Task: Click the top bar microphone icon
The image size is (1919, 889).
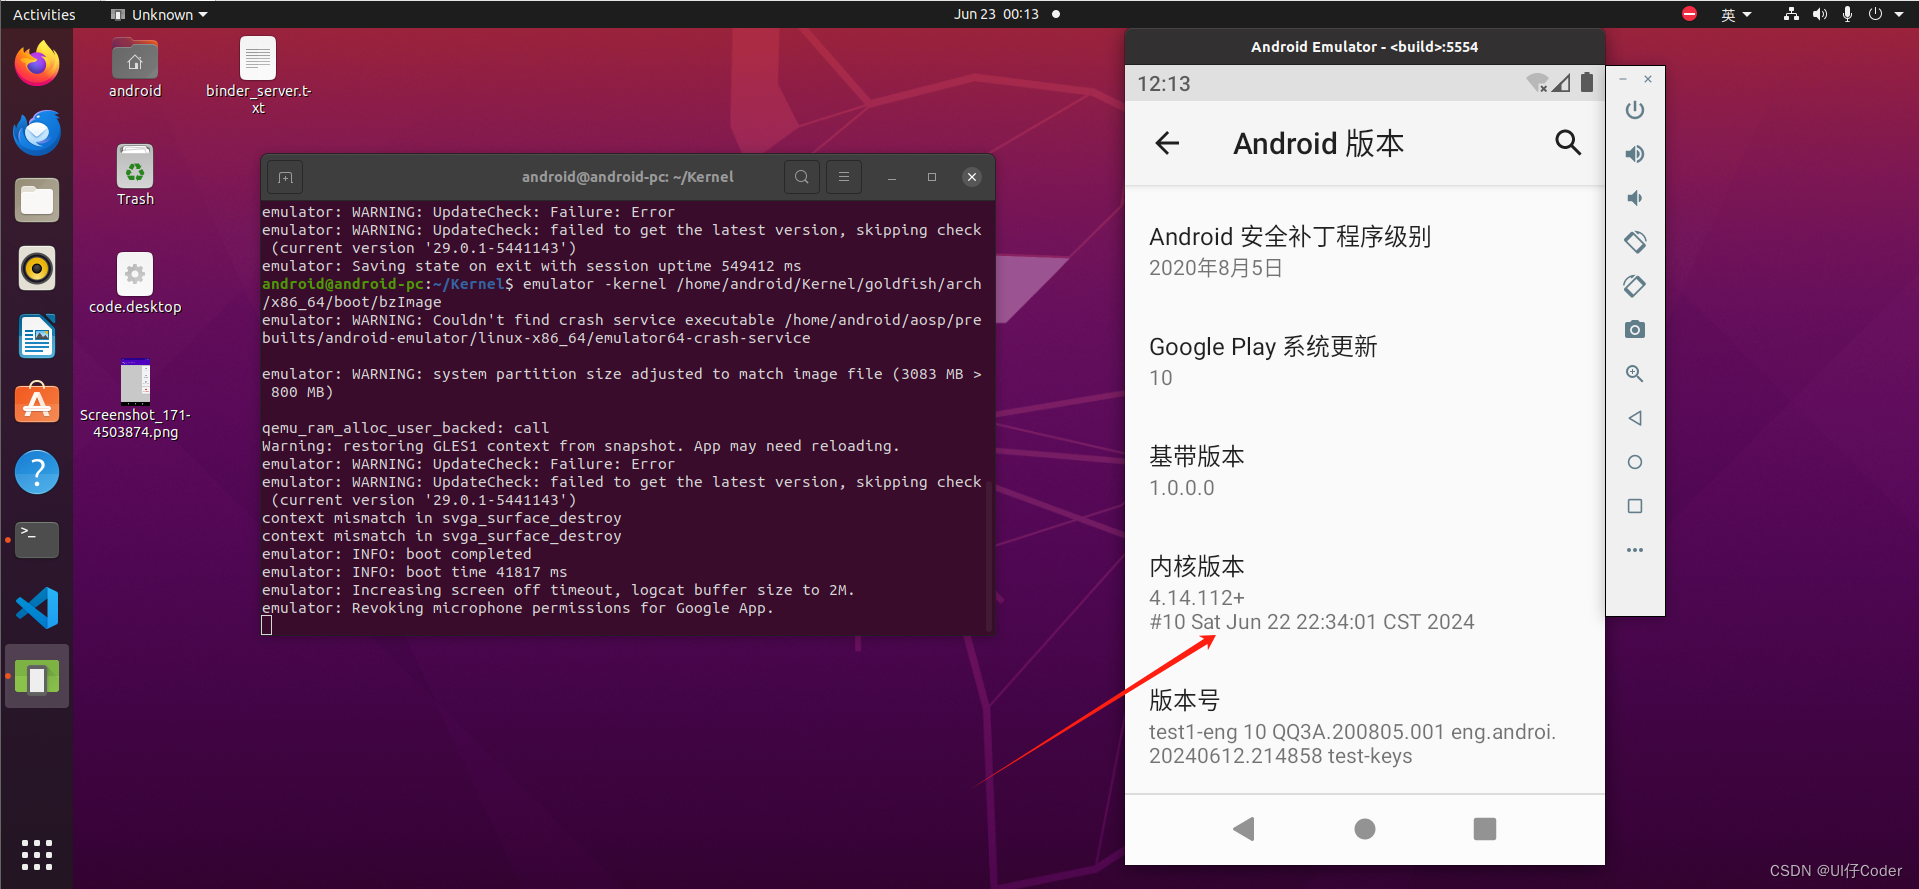Action: (1847, 14)
